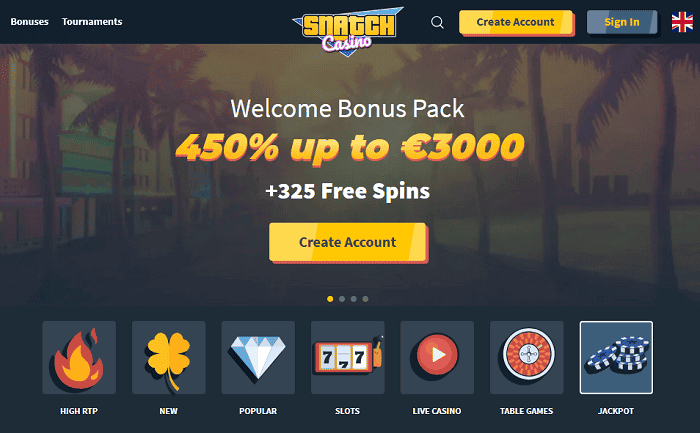Go to the first carousel slide dot
Screen dimensions: 700x433
[x=330, y=299]
